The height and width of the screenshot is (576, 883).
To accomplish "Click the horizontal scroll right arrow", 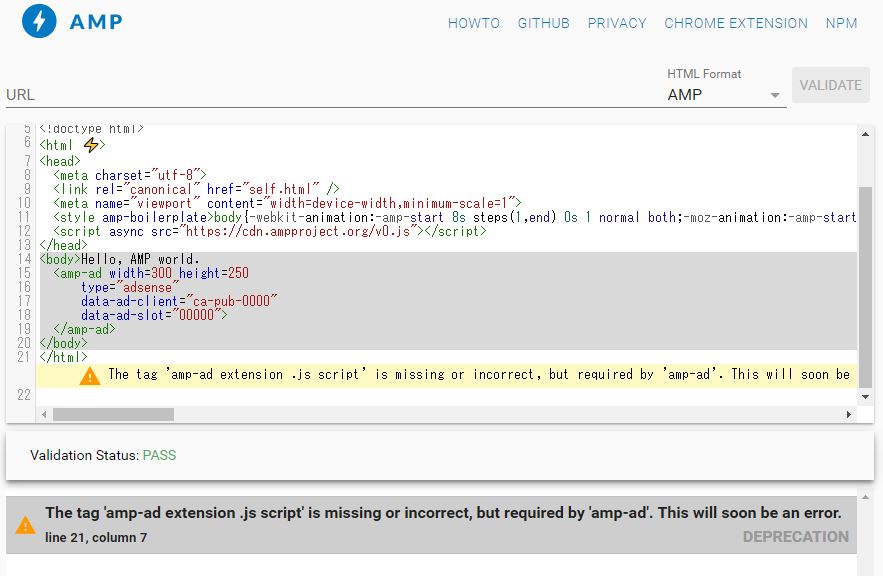I will tap(849, 414).
